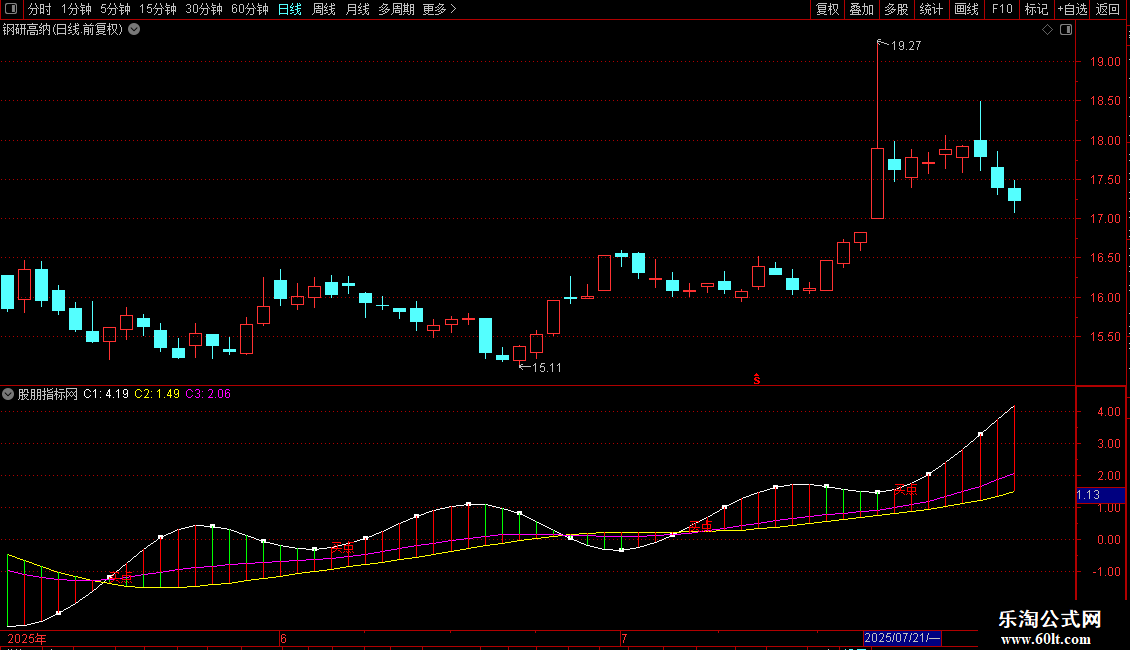Click the 2025年 label on time axis
This screenshot has width=1130, height=650.
[x=27, y=638]
